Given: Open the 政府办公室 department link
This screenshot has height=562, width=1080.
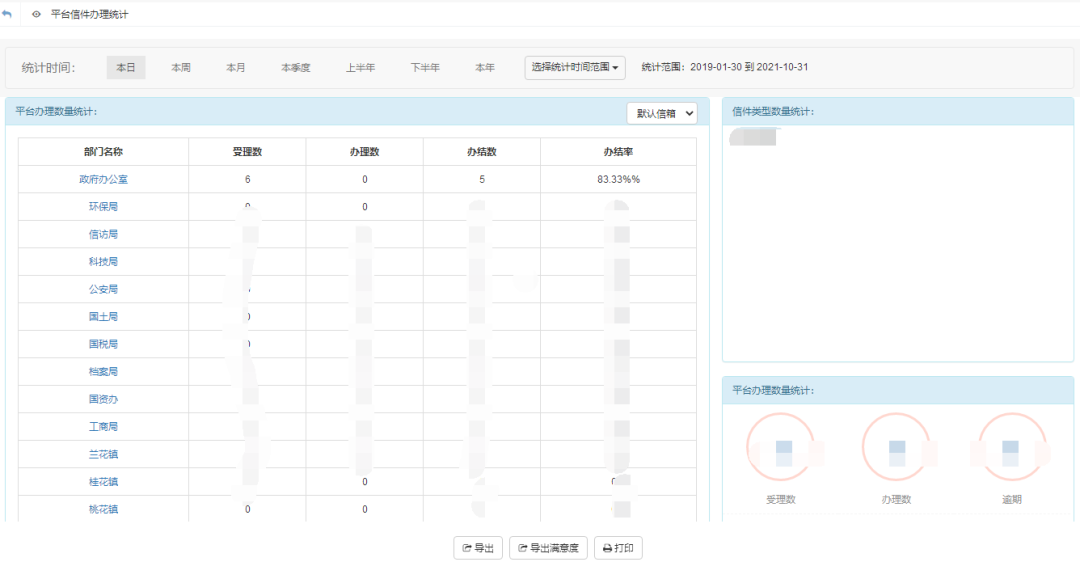Looking at the screenshot, I should pyautogui.click(x=103, y=179).
